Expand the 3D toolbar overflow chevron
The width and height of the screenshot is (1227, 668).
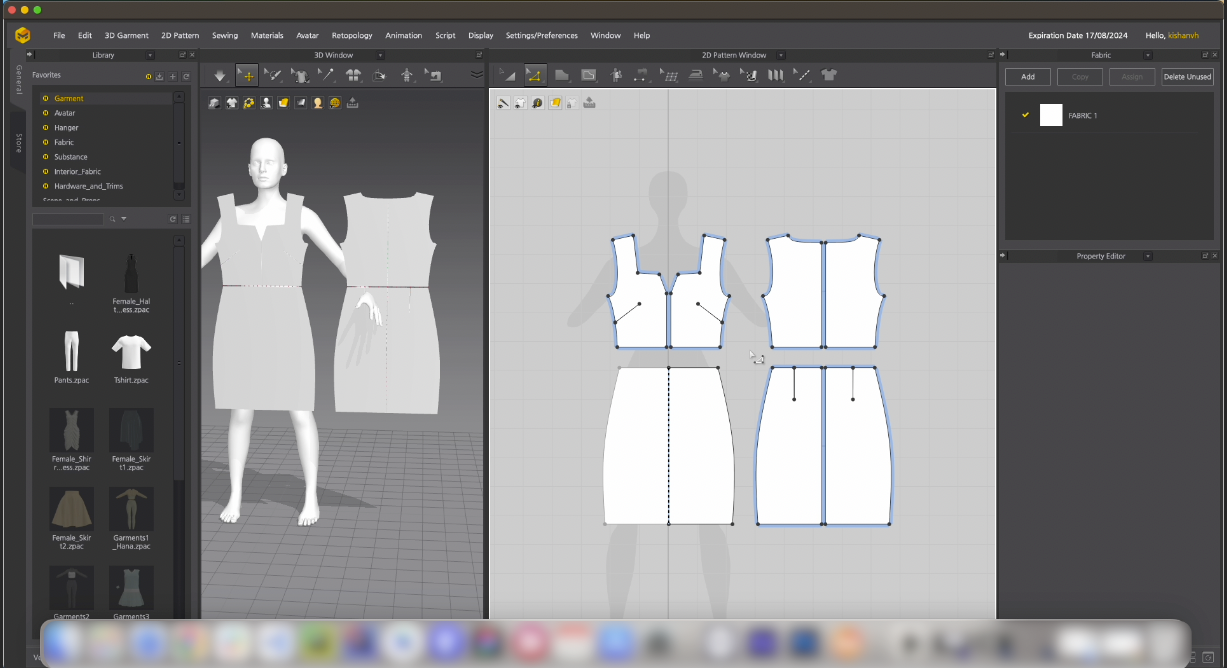pyautogui.click(x=476, y=74)
